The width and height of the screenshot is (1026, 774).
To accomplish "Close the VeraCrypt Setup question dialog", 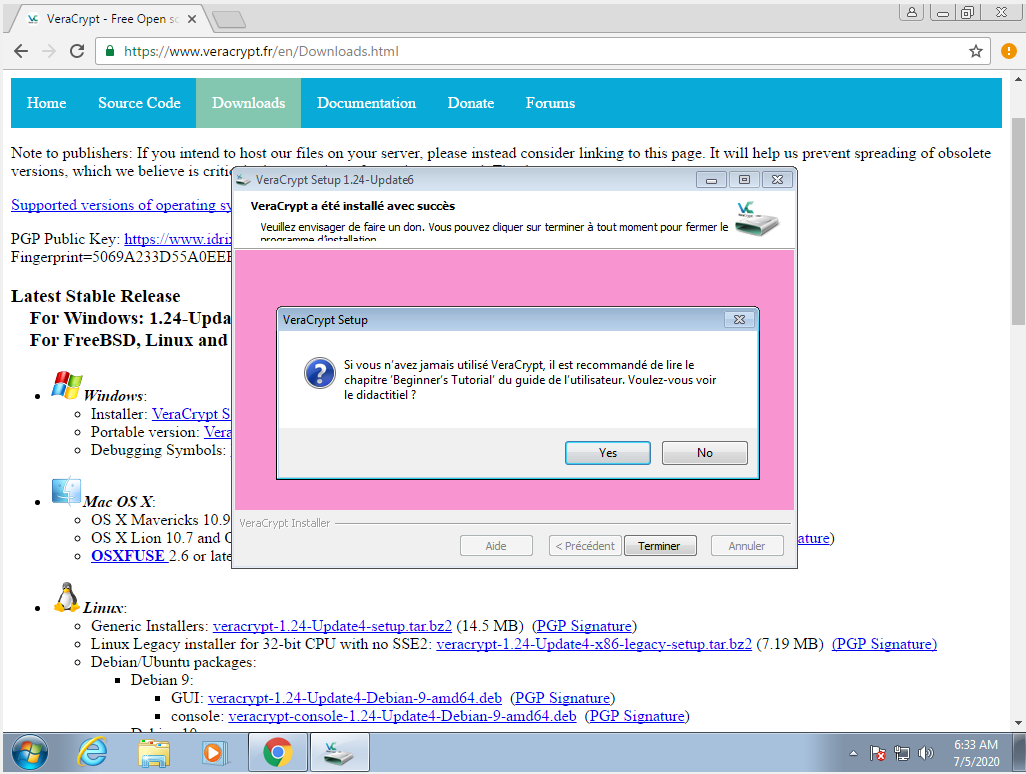I will [x=739, y=319].
